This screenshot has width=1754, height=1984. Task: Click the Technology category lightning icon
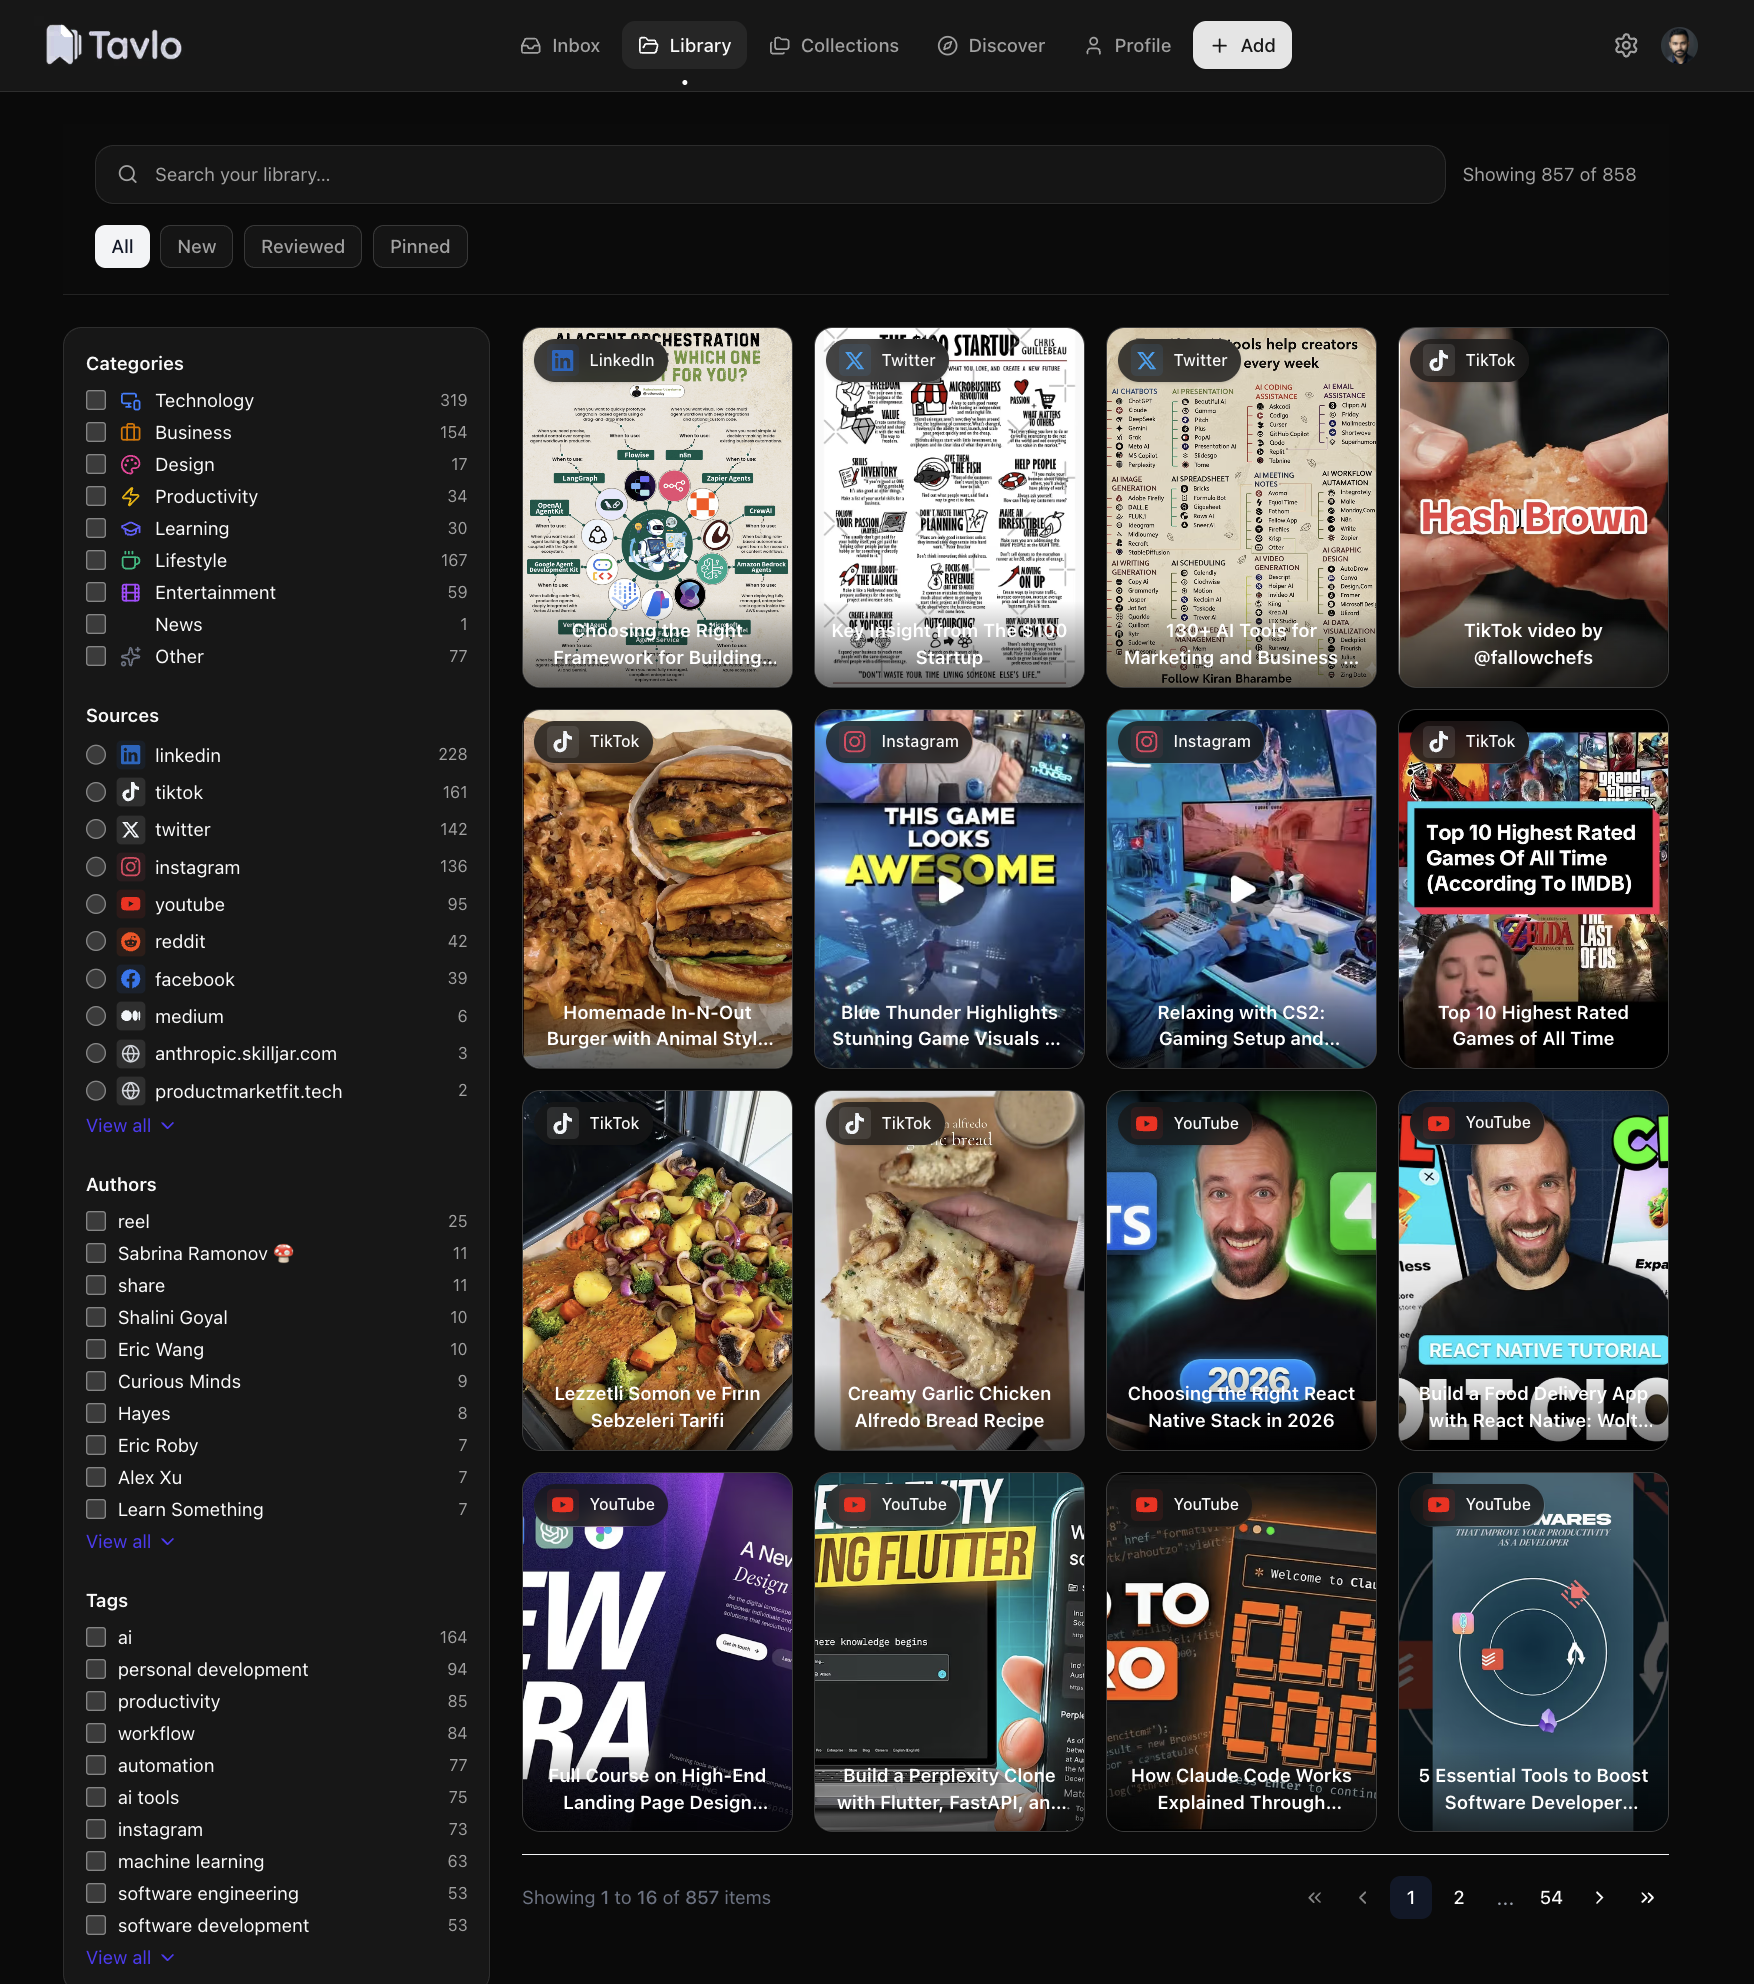tap(131, 399)
